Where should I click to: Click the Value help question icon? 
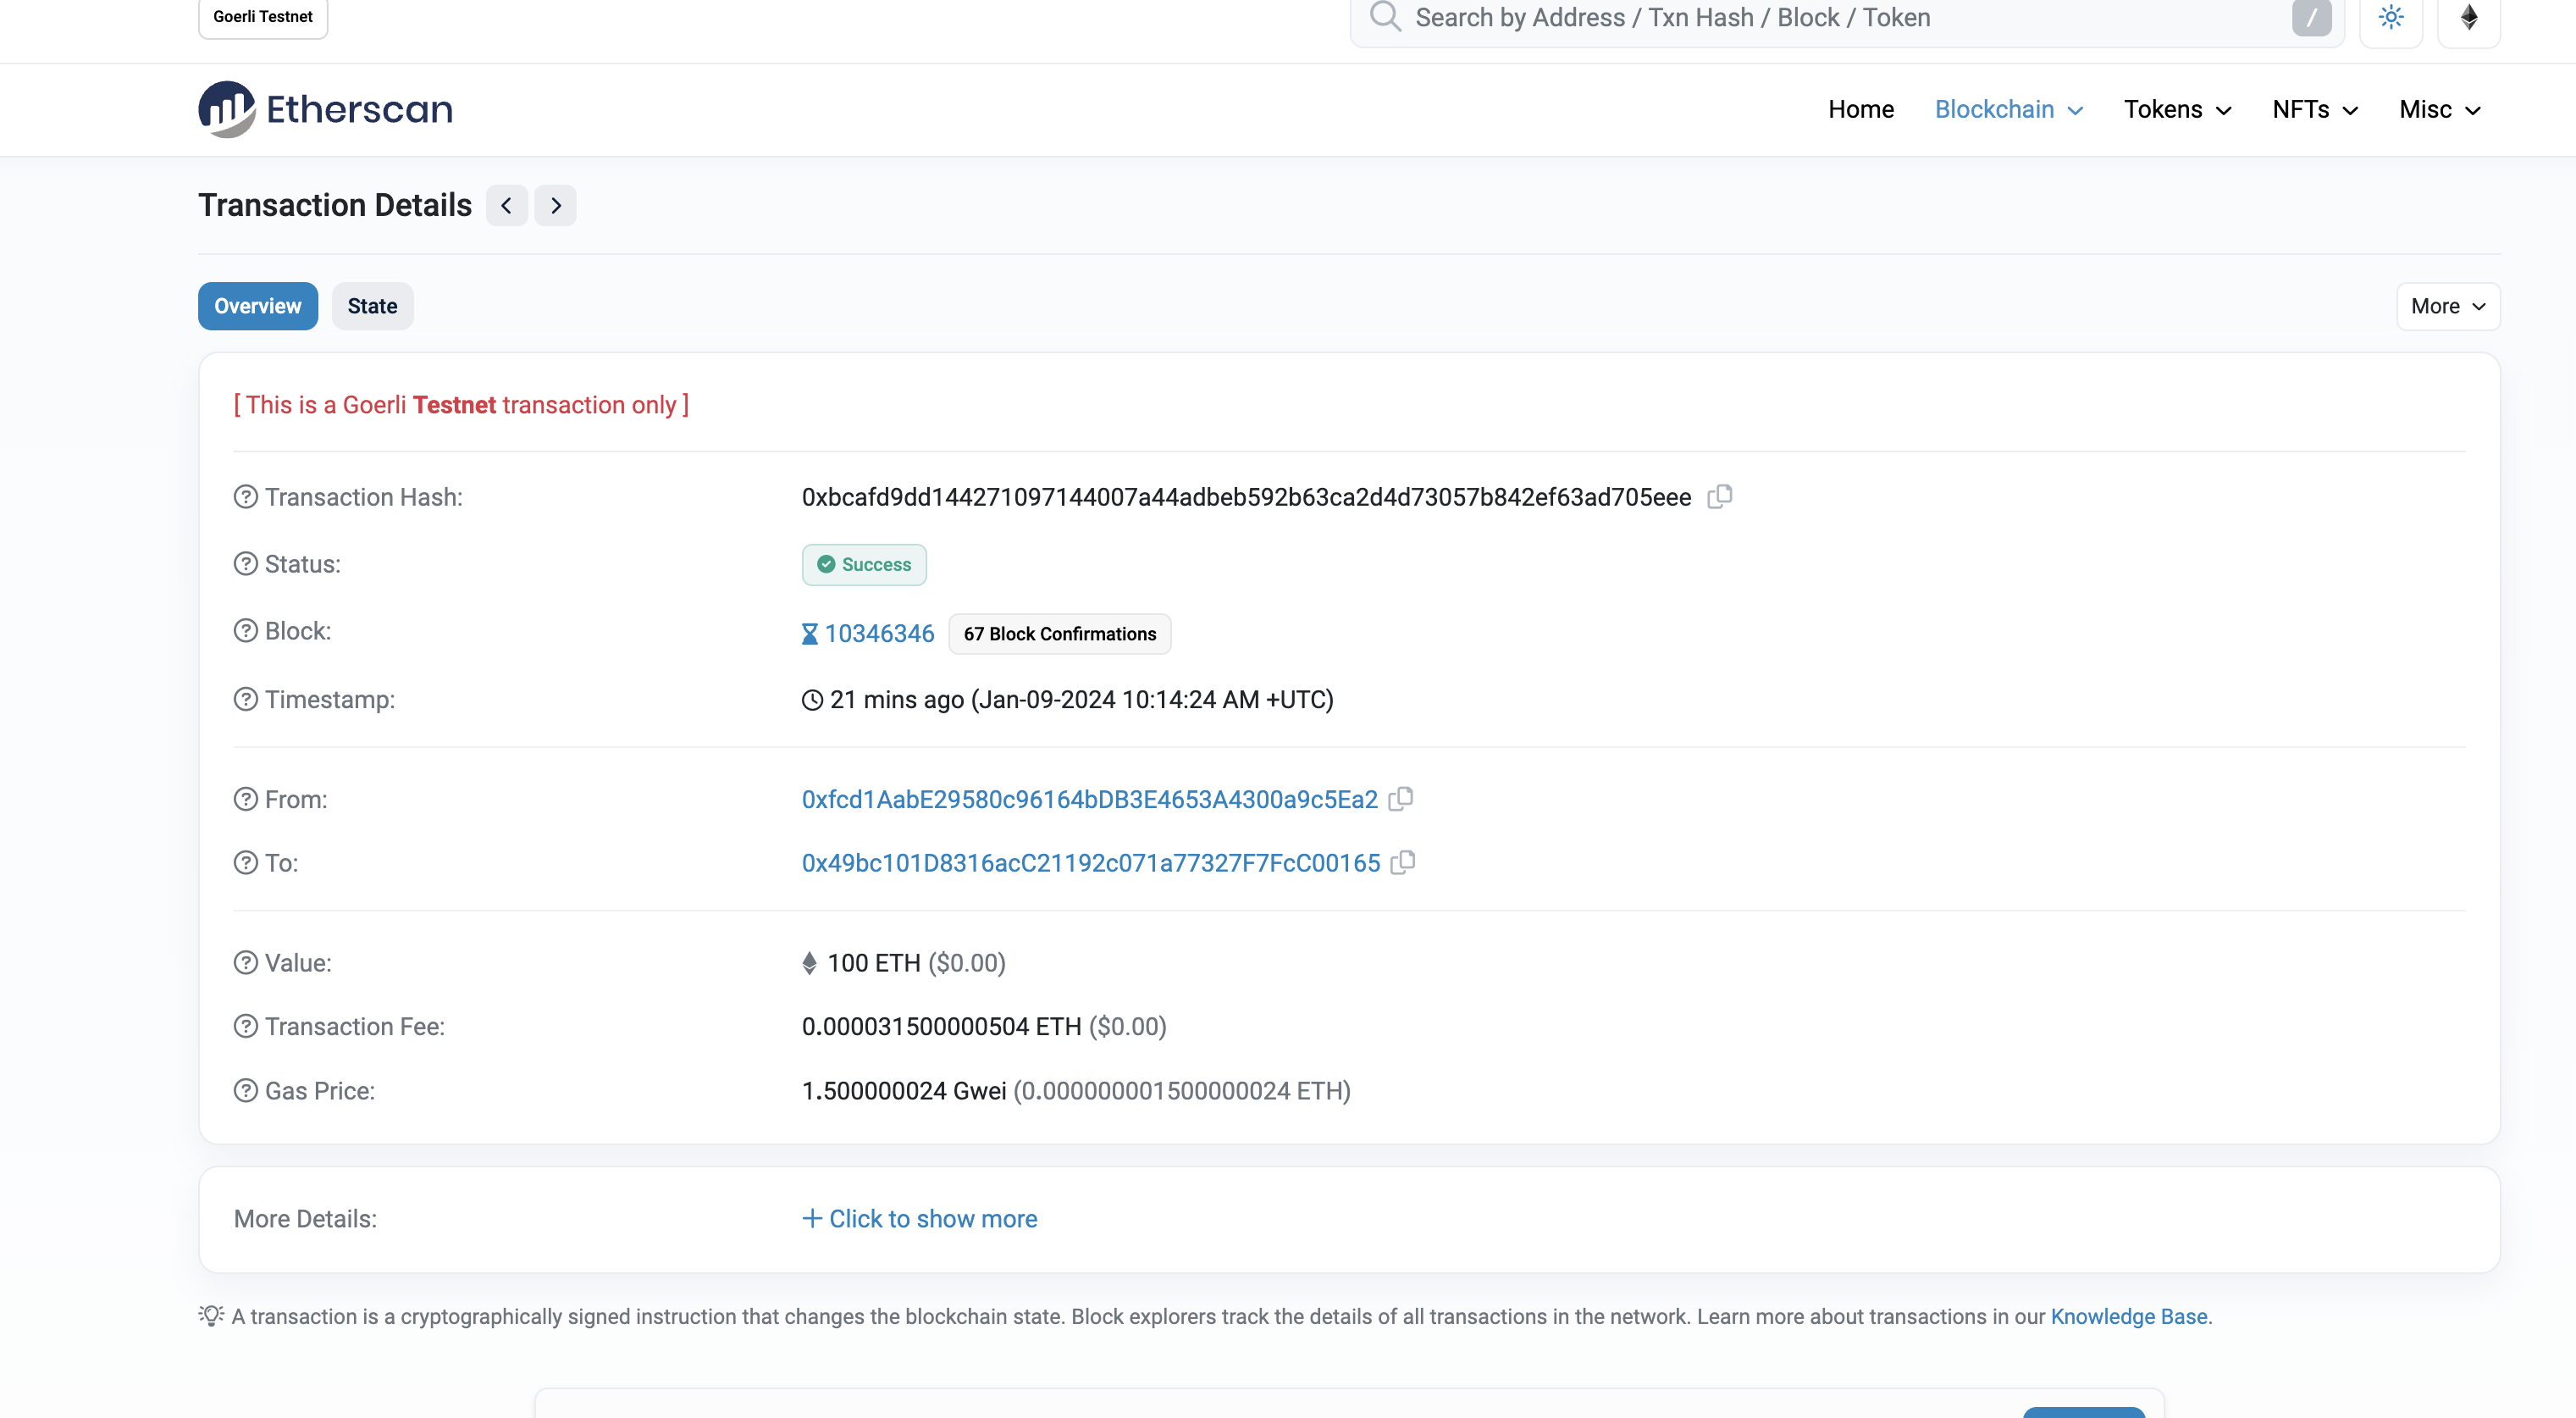point(245,962)
